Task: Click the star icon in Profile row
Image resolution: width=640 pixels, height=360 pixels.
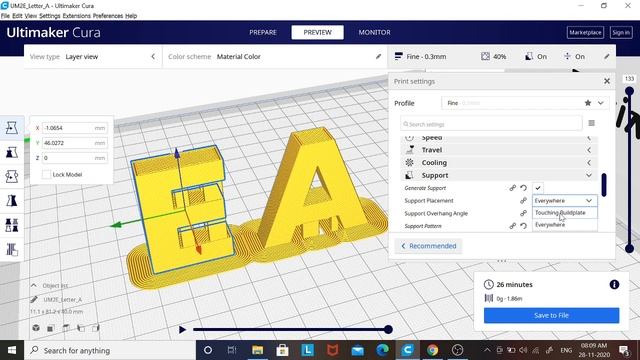Action: (x=588, y=103)
